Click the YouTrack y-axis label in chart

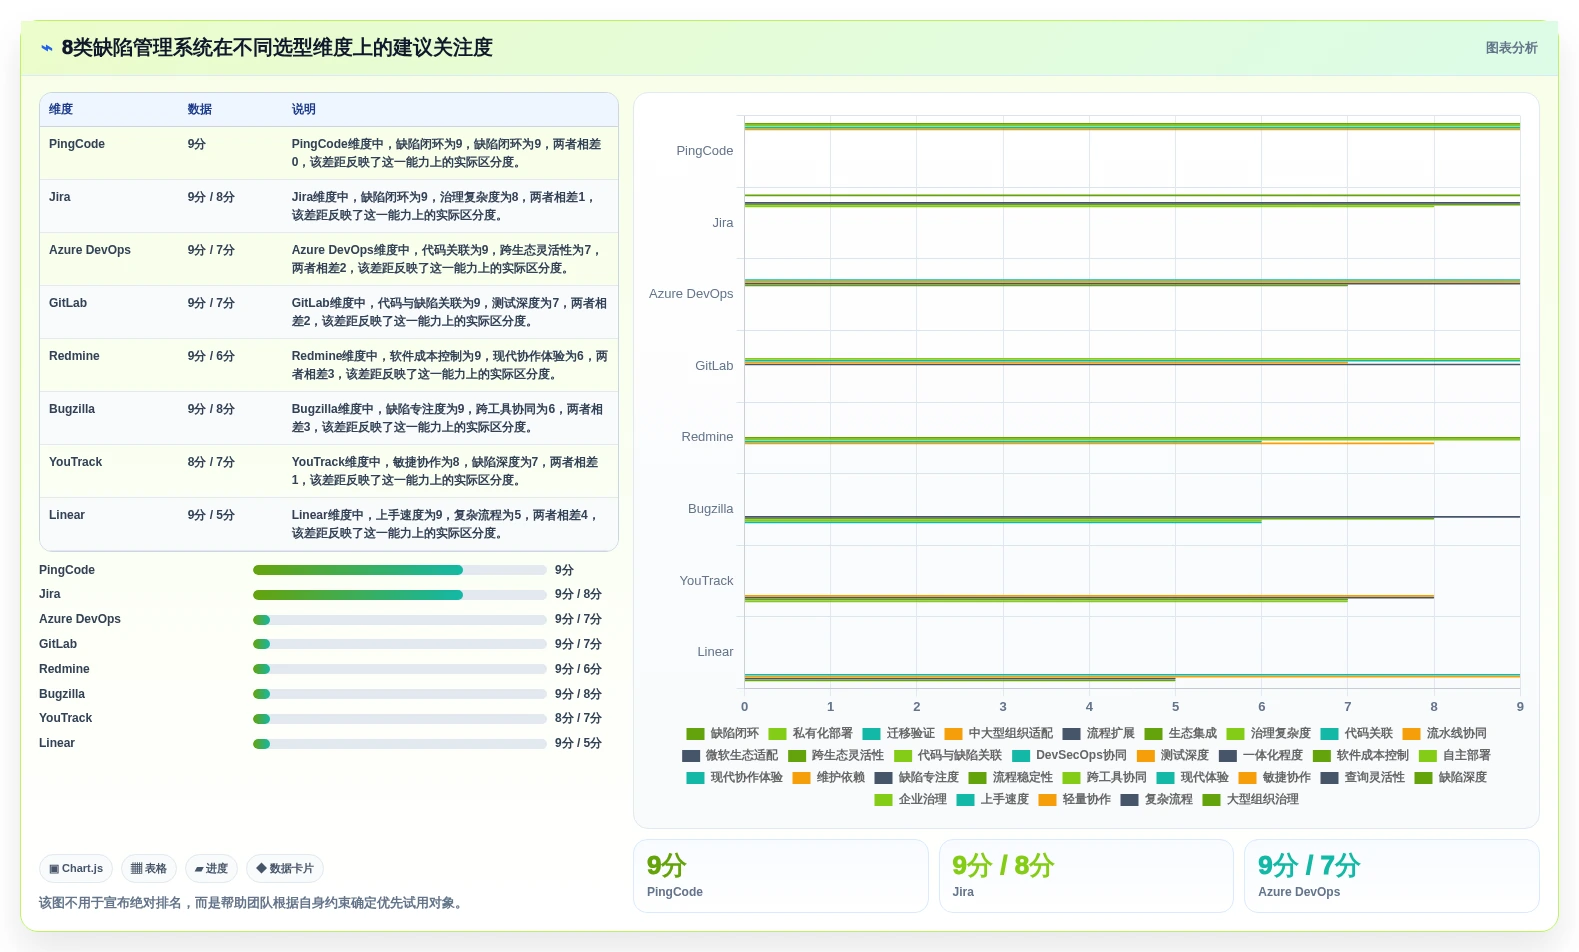tap(706, 581)
